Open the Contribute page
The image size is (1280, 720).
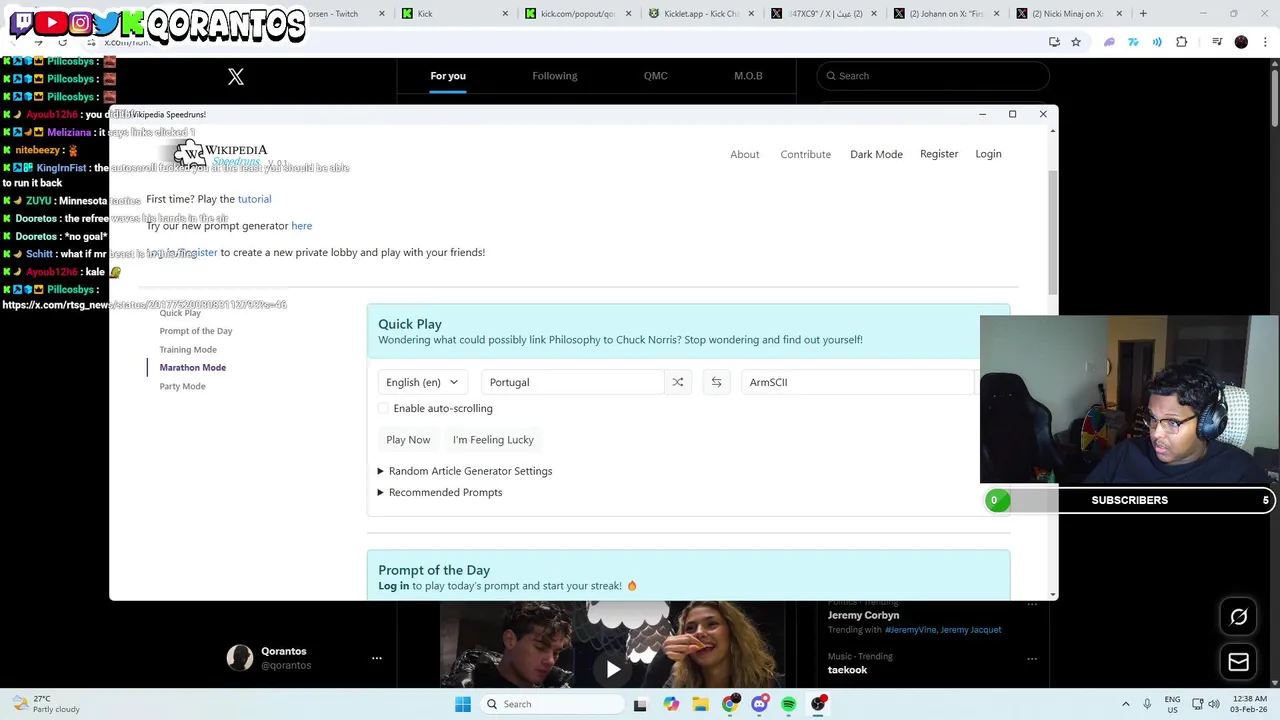click(806, 154)
